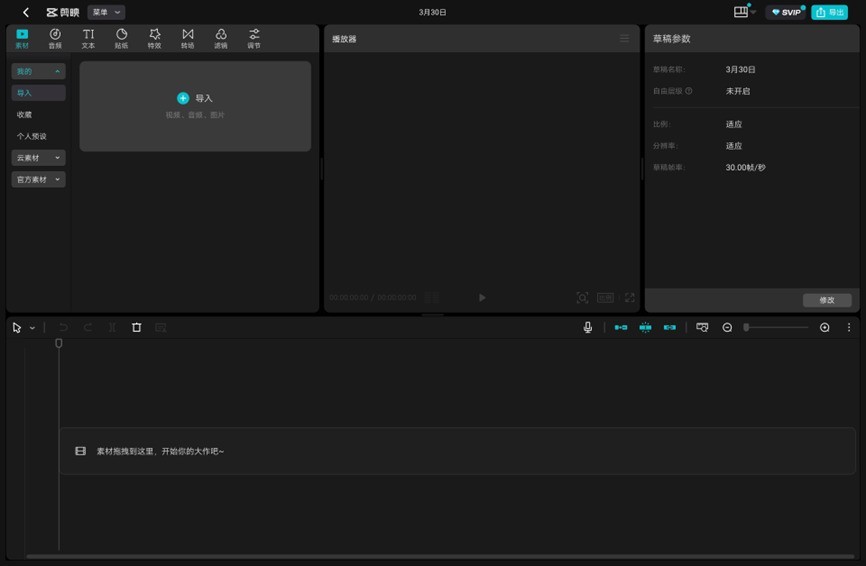Open the 特效 (Effects) panel
The image size is (866, 566).
[x=154, y=38]
